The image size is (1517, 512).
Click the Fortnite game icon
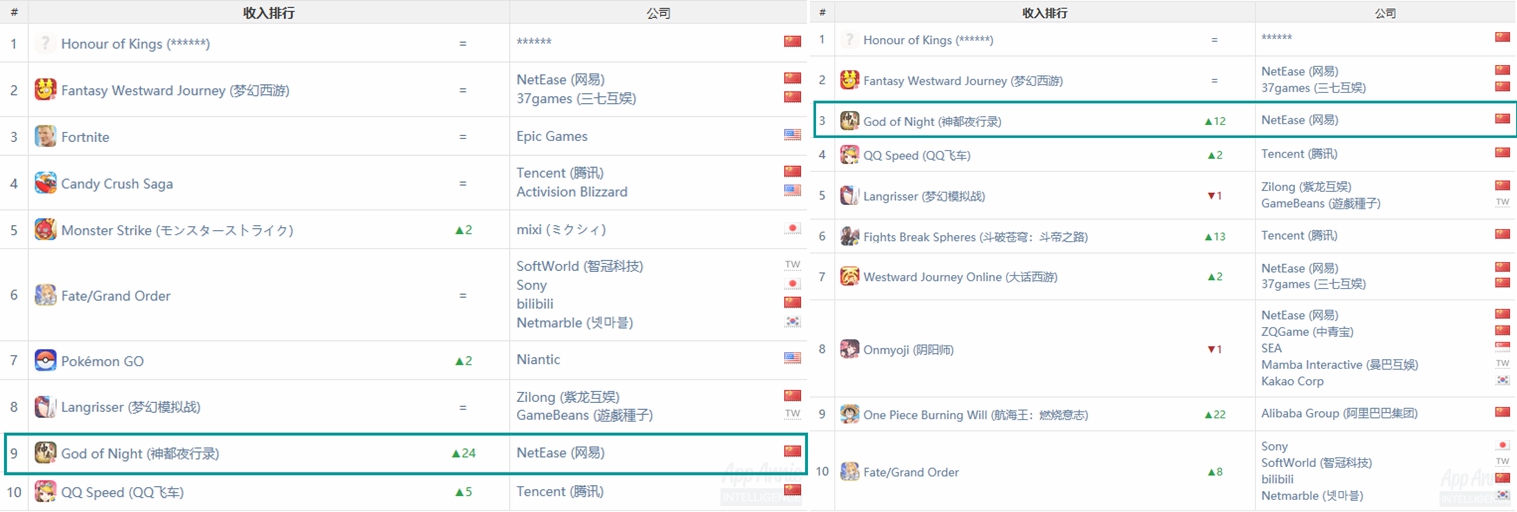coord(45,136)
